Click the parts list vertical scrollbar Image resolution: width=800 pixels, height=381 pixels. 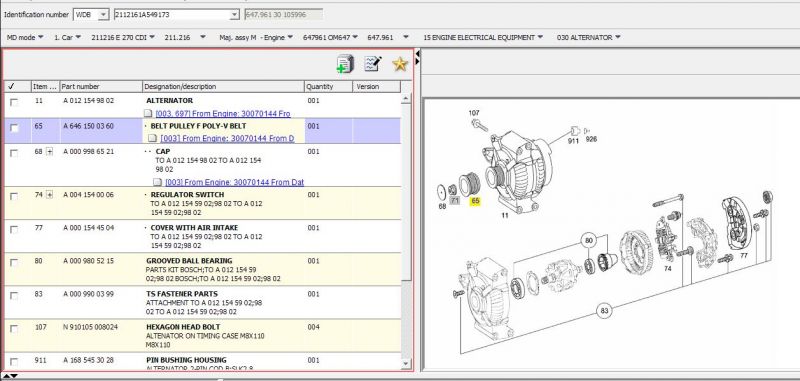point(406,231)
